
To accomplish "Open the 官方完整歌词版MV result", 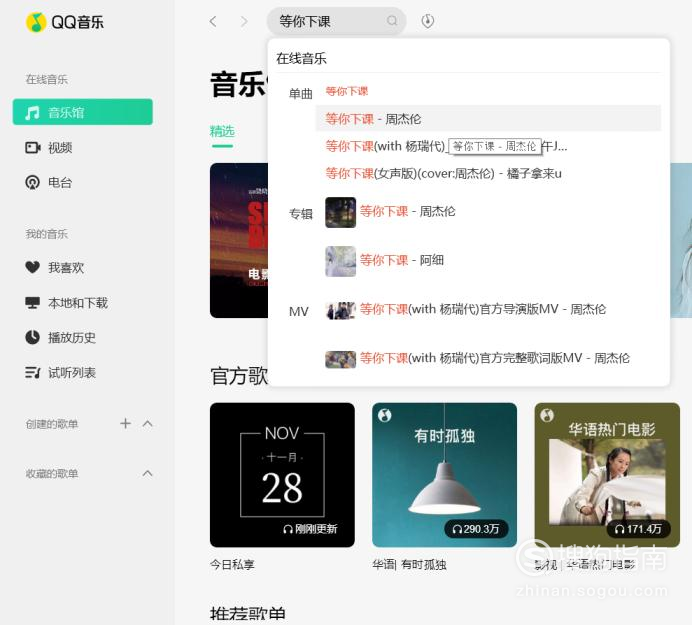I will point(495,358).
